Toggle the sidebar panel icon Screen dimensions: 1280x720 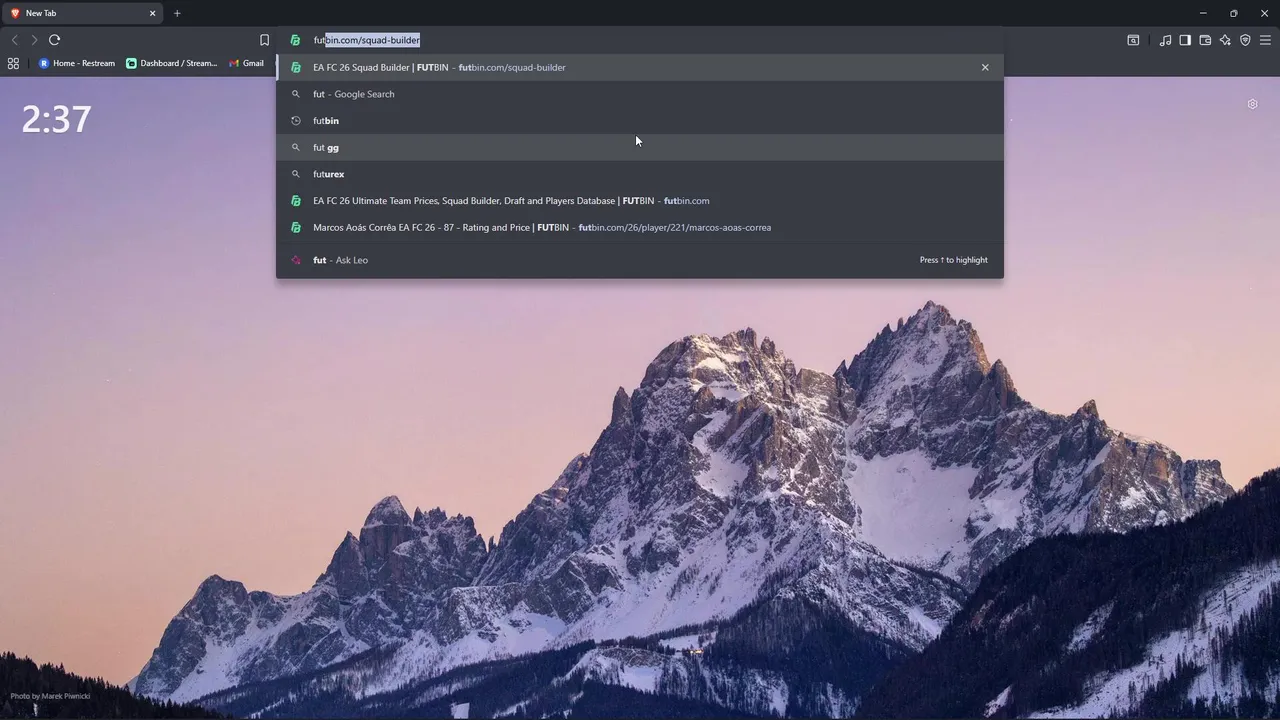(1185, 40)
